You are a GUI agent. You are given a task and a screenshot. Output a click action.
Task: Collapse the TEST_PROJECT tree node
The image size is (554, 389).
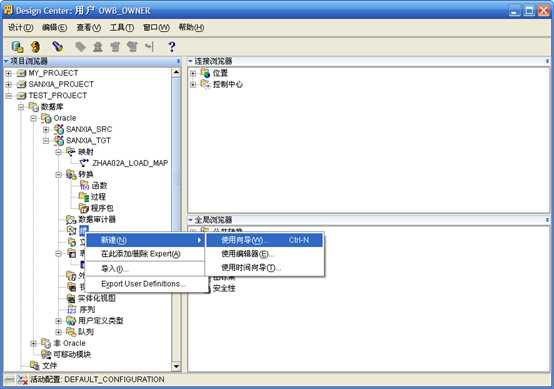pos(9,96)
